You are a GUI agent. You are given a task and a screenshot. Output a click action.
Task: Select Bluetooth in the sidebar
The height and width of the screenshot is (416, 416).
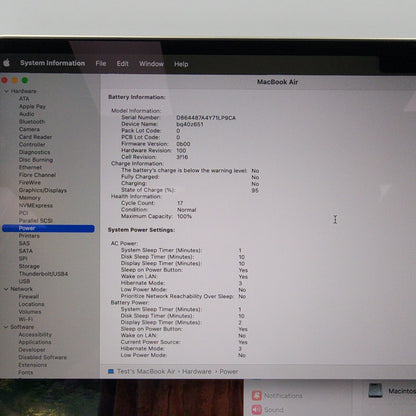[x=32, y=122]
